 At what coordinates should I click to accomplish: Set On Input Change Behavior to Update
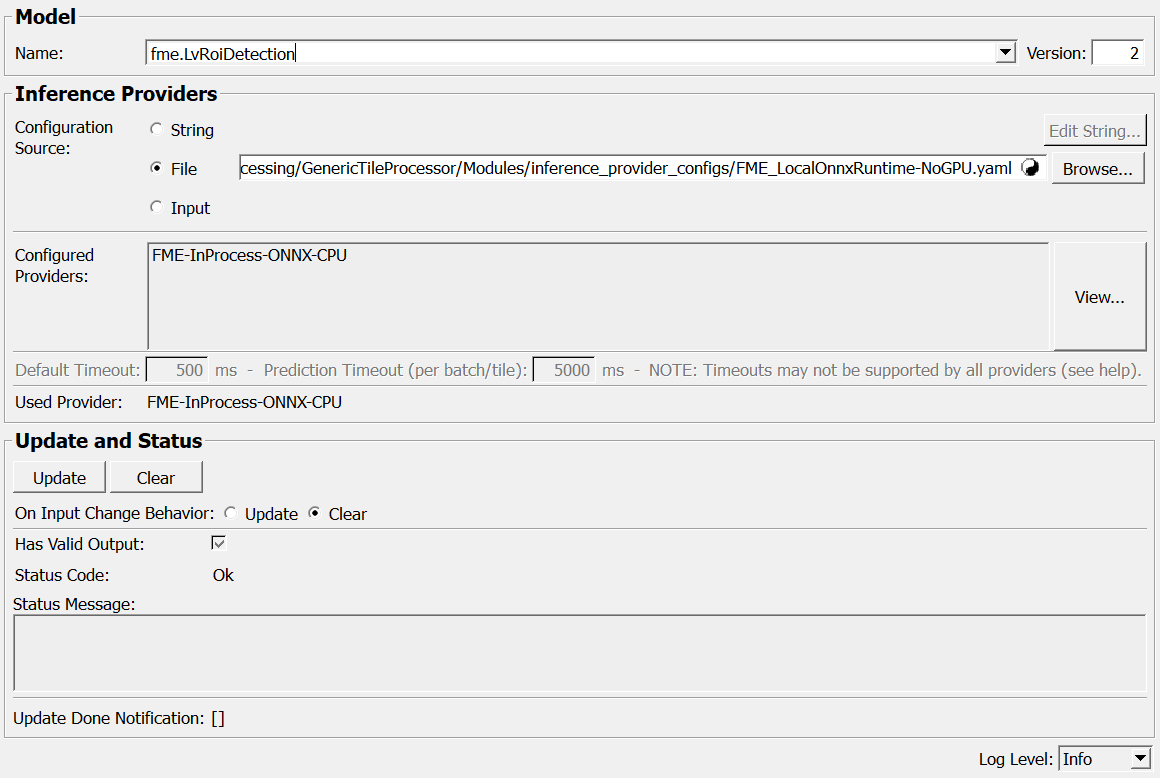(231, 513)
